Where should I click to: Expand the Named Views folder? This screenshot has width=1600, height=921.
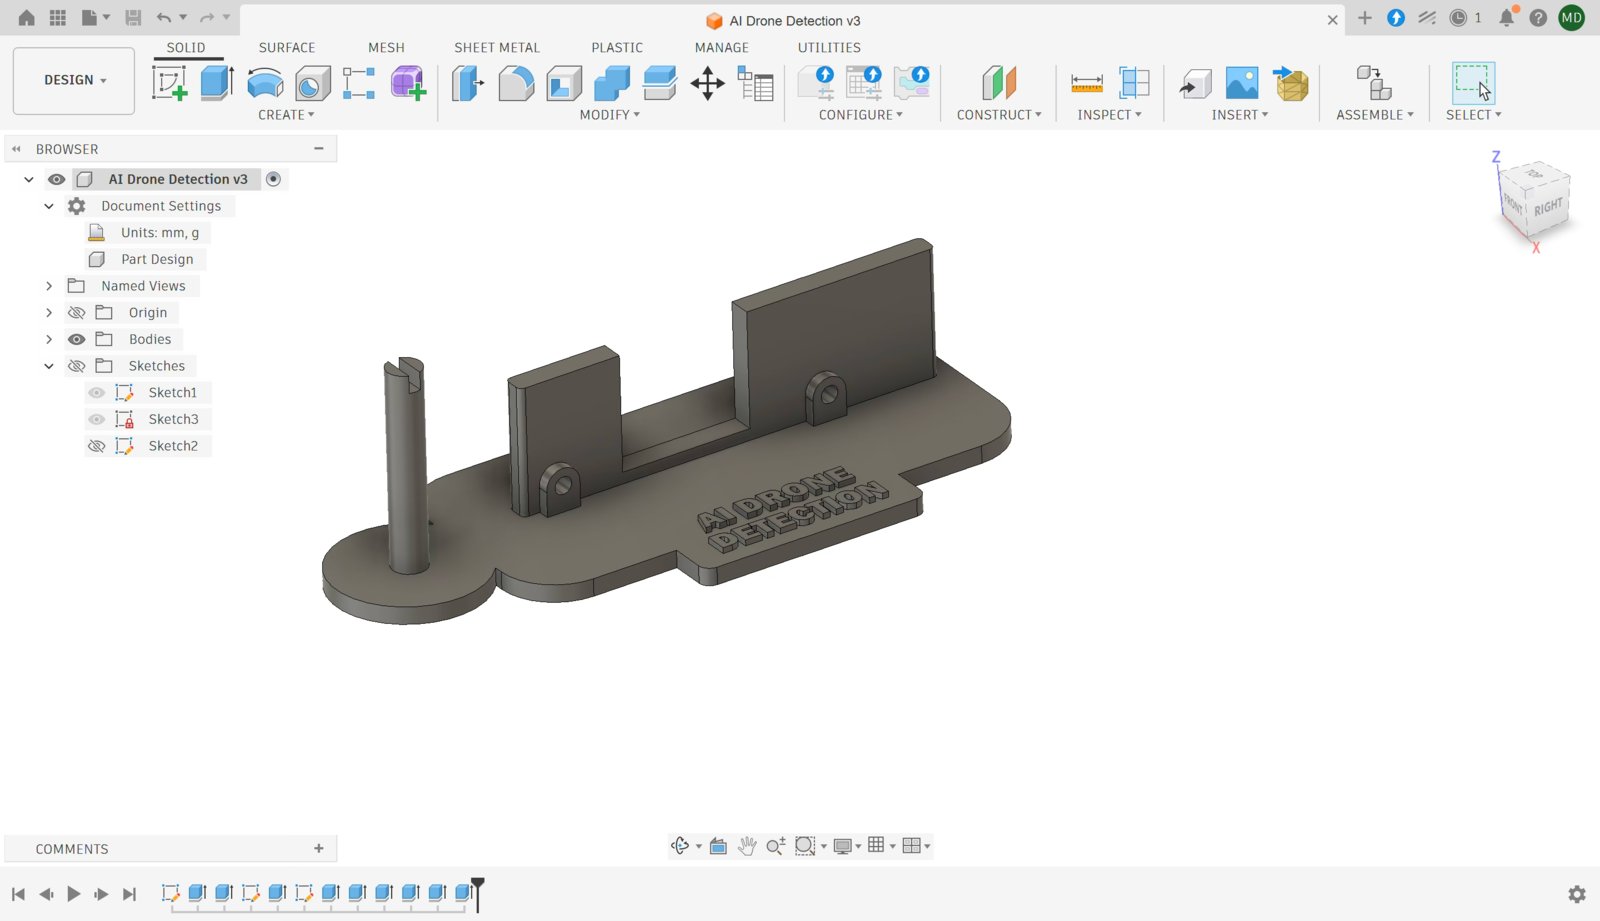click(x=49, y=286)
